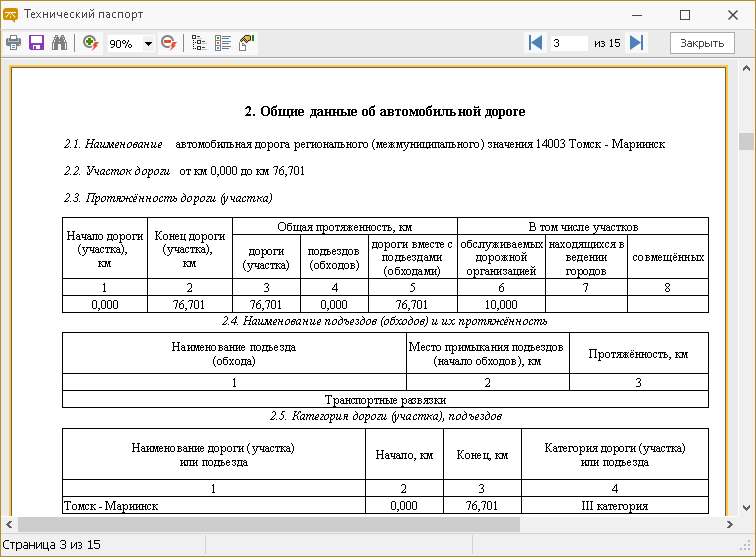Click the 'Конец, км' column header
Screen dimensions: 756x557
(x=482, y=455)
